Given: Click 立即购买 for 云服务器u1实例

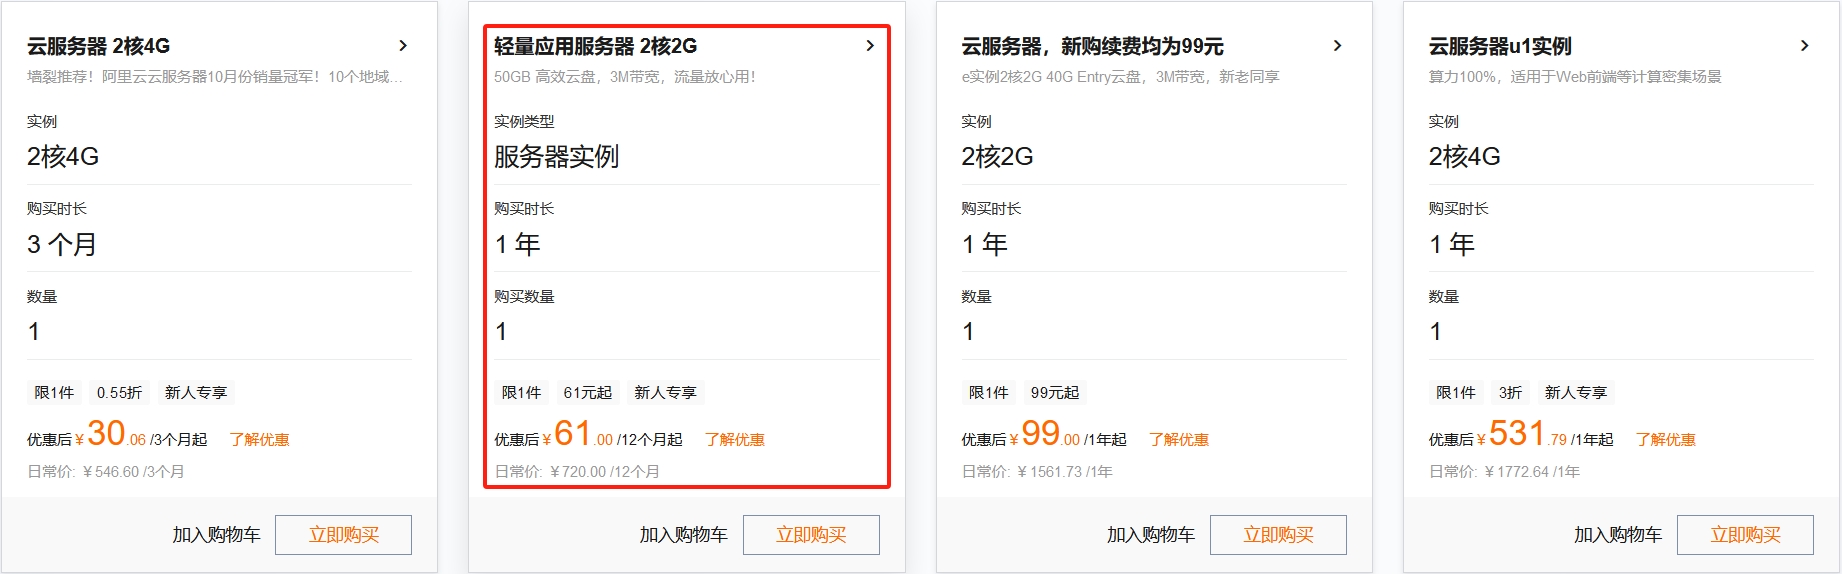Looking at the screenshot, I should (1745, 535).
